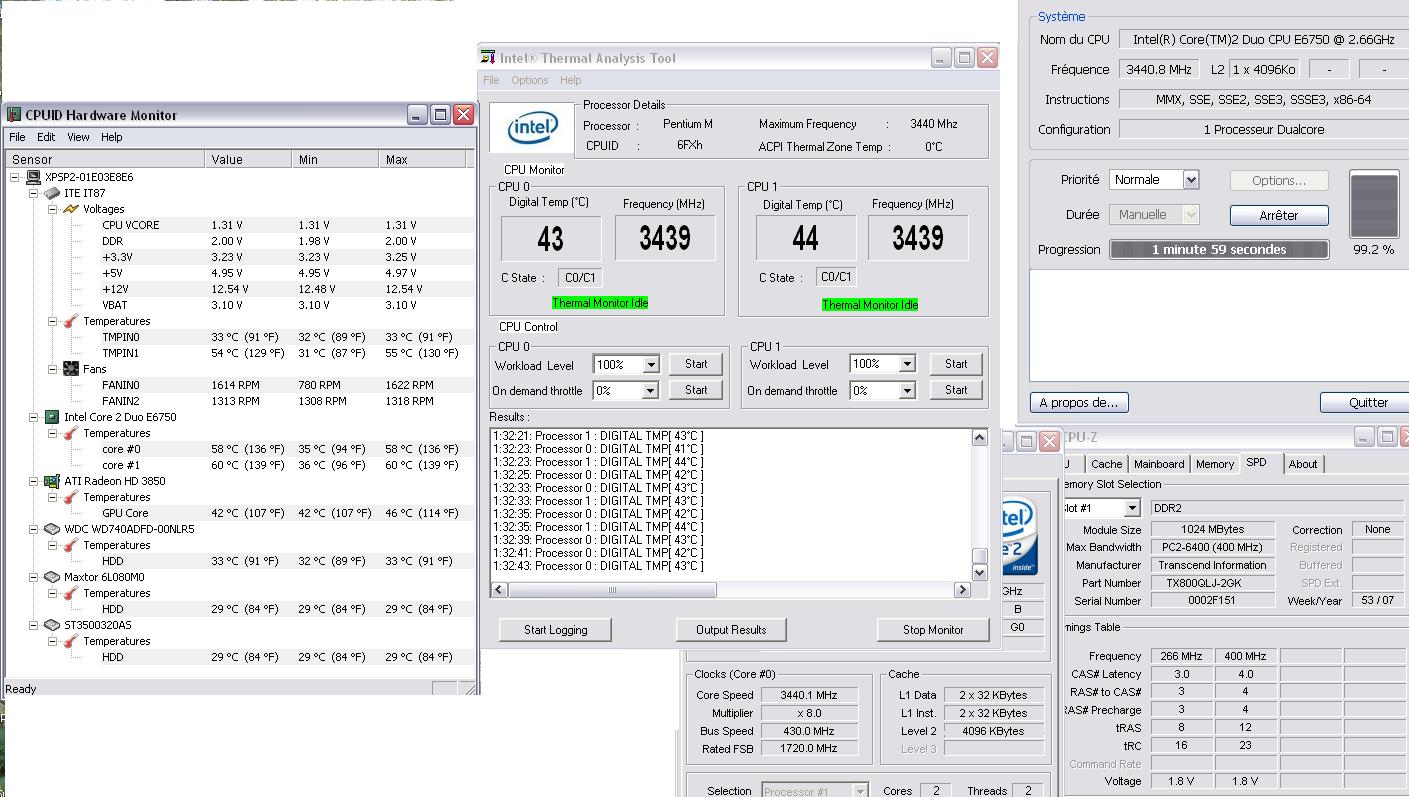Click the Maxtor 6L080M0 drive icon

[x=52, y=577]
